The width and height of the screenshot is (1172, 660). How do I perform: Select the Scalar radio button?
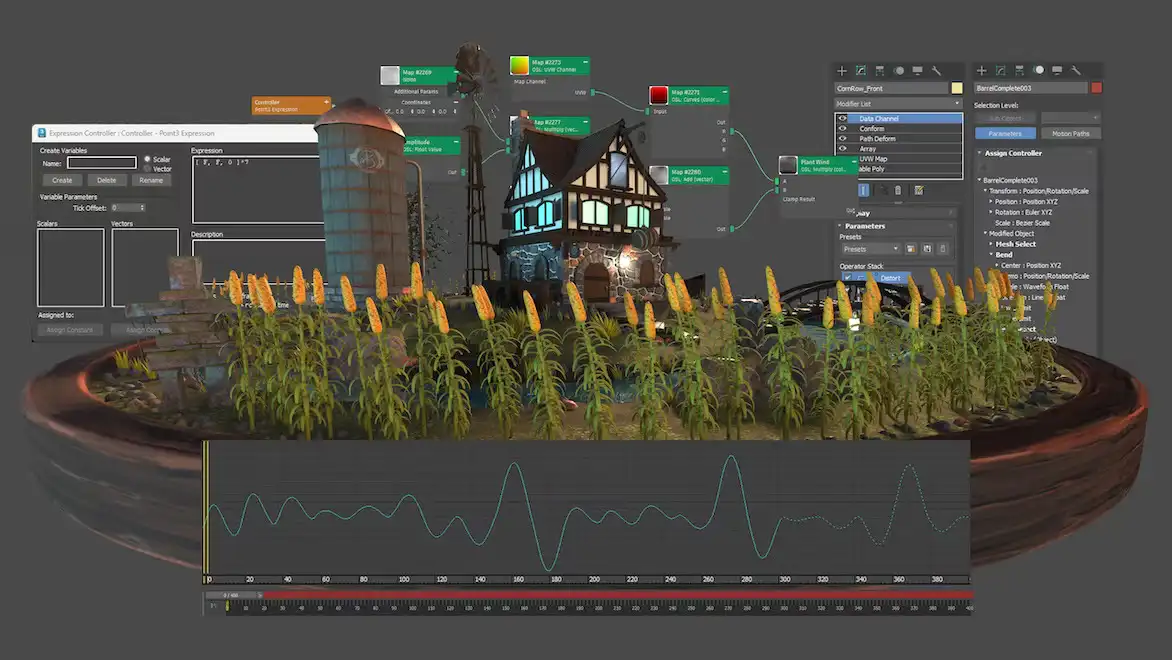coord(147,159)
